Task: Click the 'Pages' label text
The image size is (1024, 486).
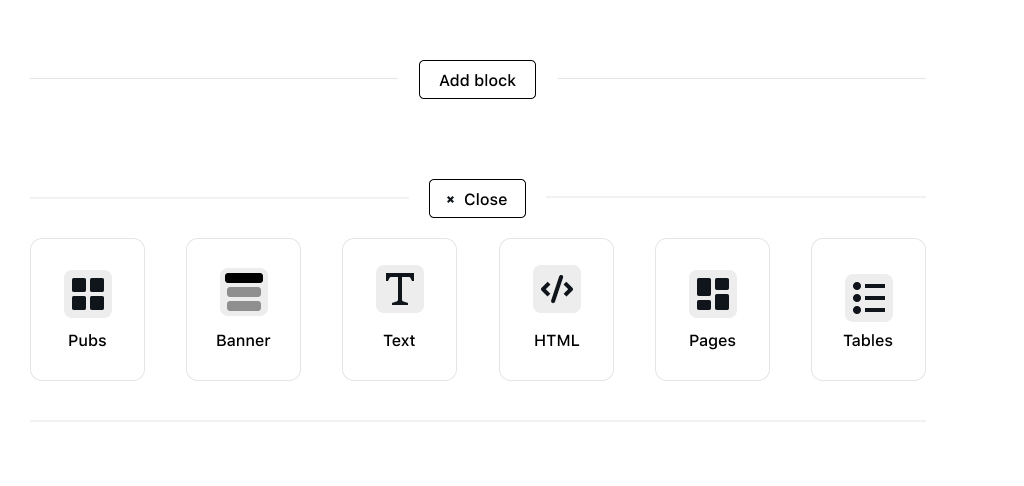Action: 713,340
